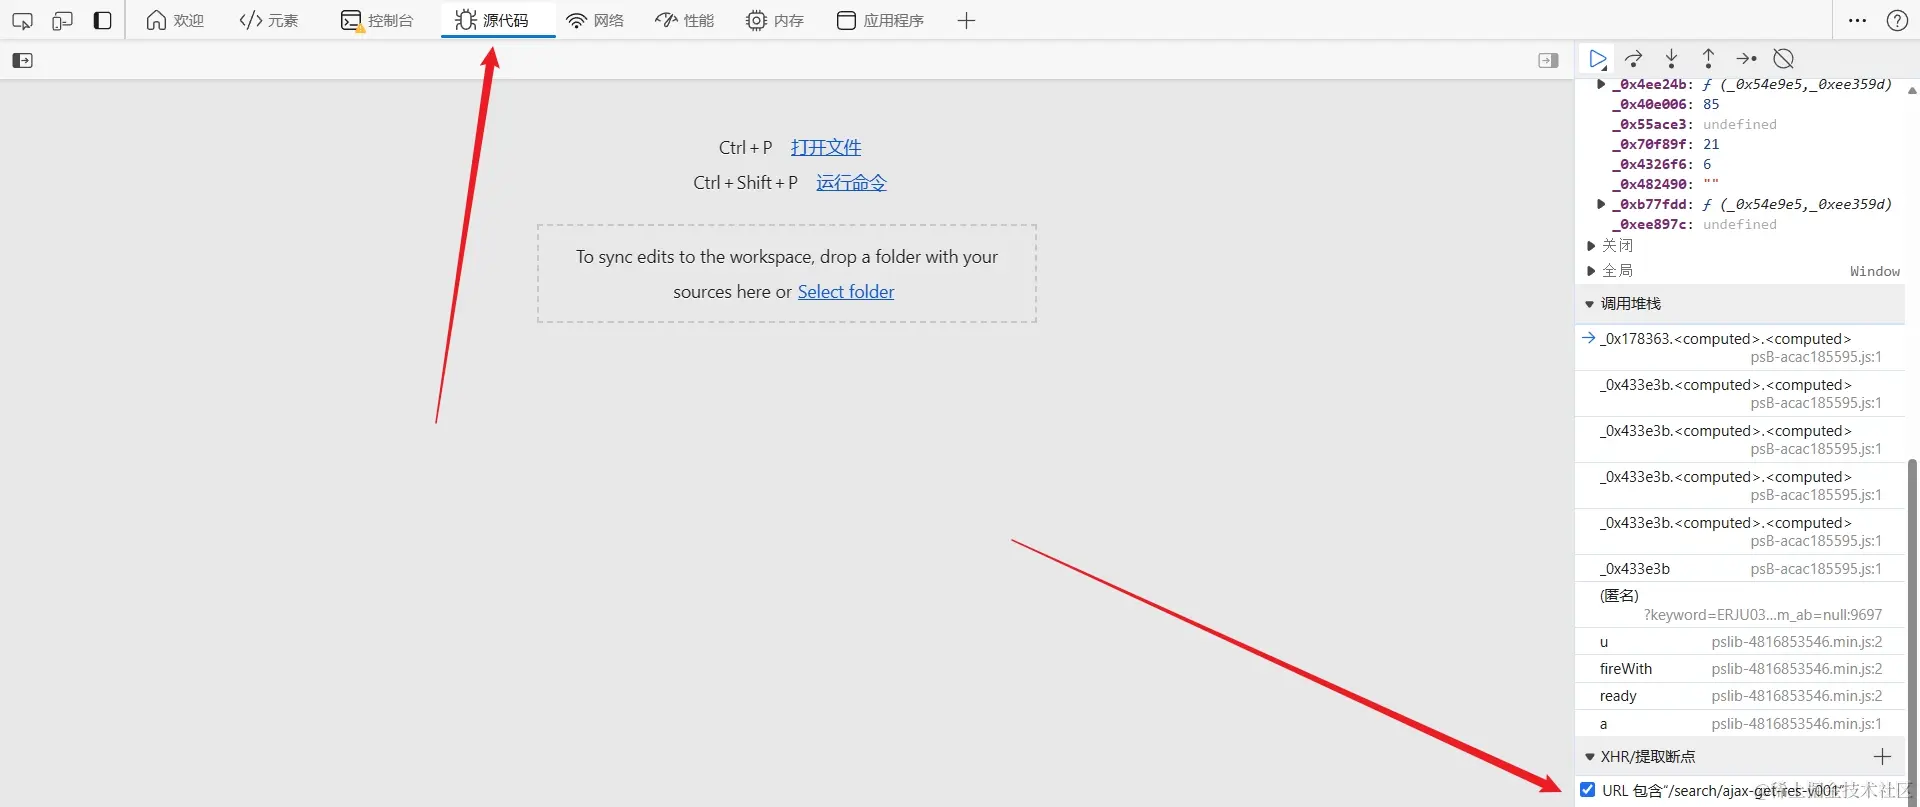
Task: Click the plus icon for more tools
Action: coord(966,20)
